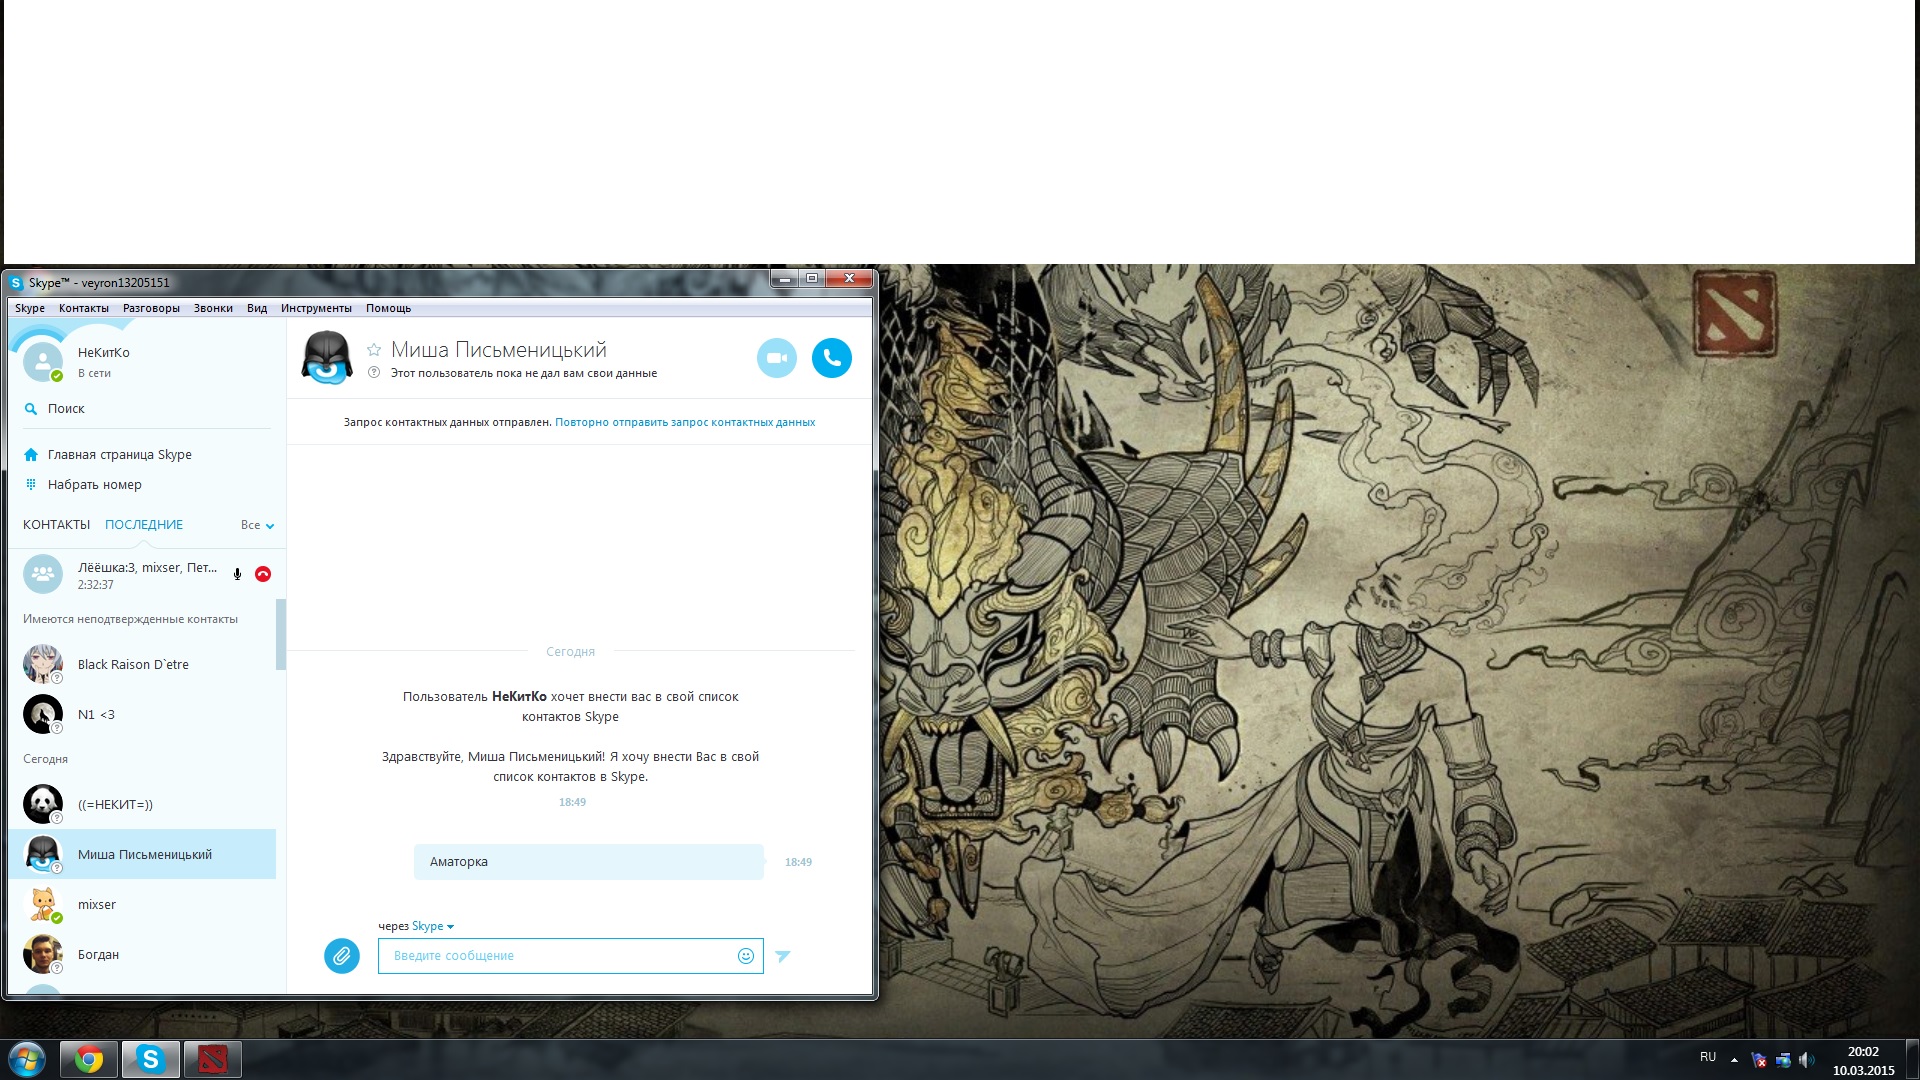Click the В сети status text
Image resolution: width=1920 pixels, height=1080 pixels.
coord(94,373)
